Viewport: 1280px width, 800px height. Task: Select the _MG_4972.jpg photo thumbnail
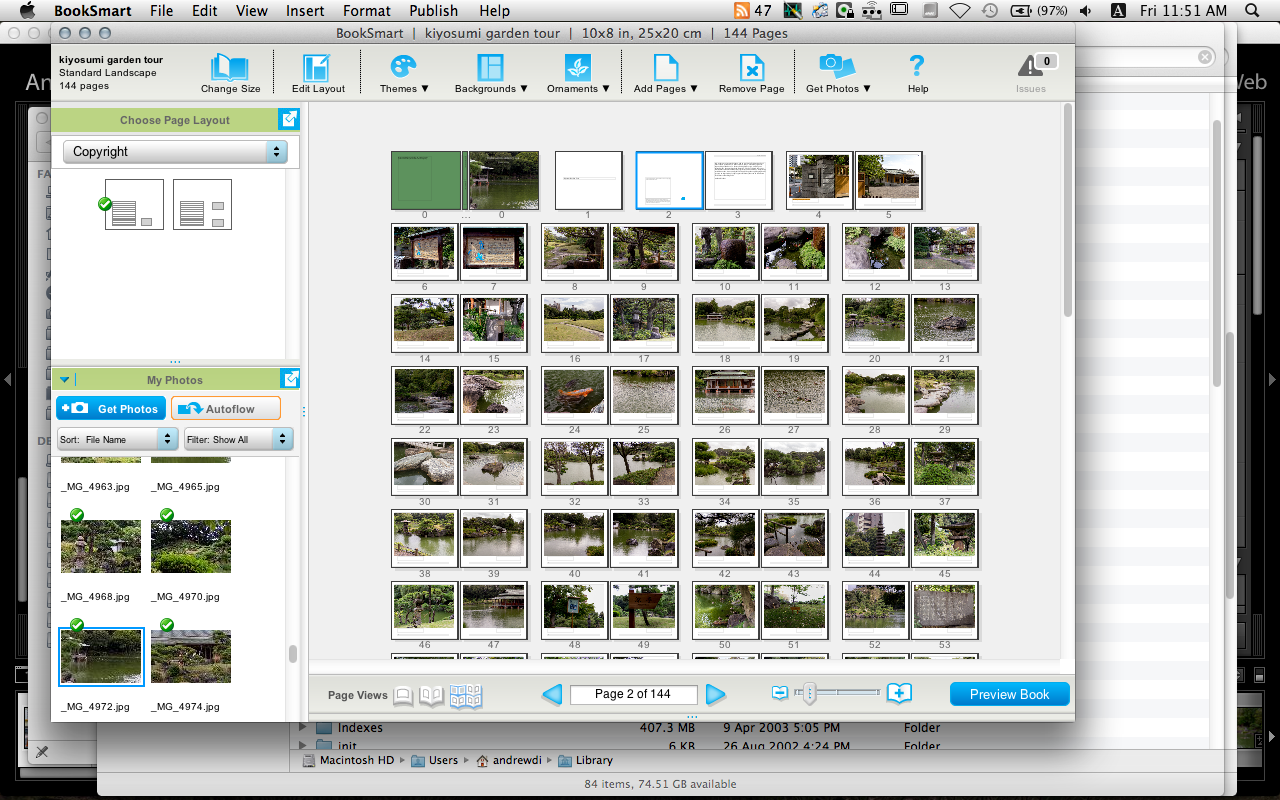pyautogui.click(x=101, y=657)
